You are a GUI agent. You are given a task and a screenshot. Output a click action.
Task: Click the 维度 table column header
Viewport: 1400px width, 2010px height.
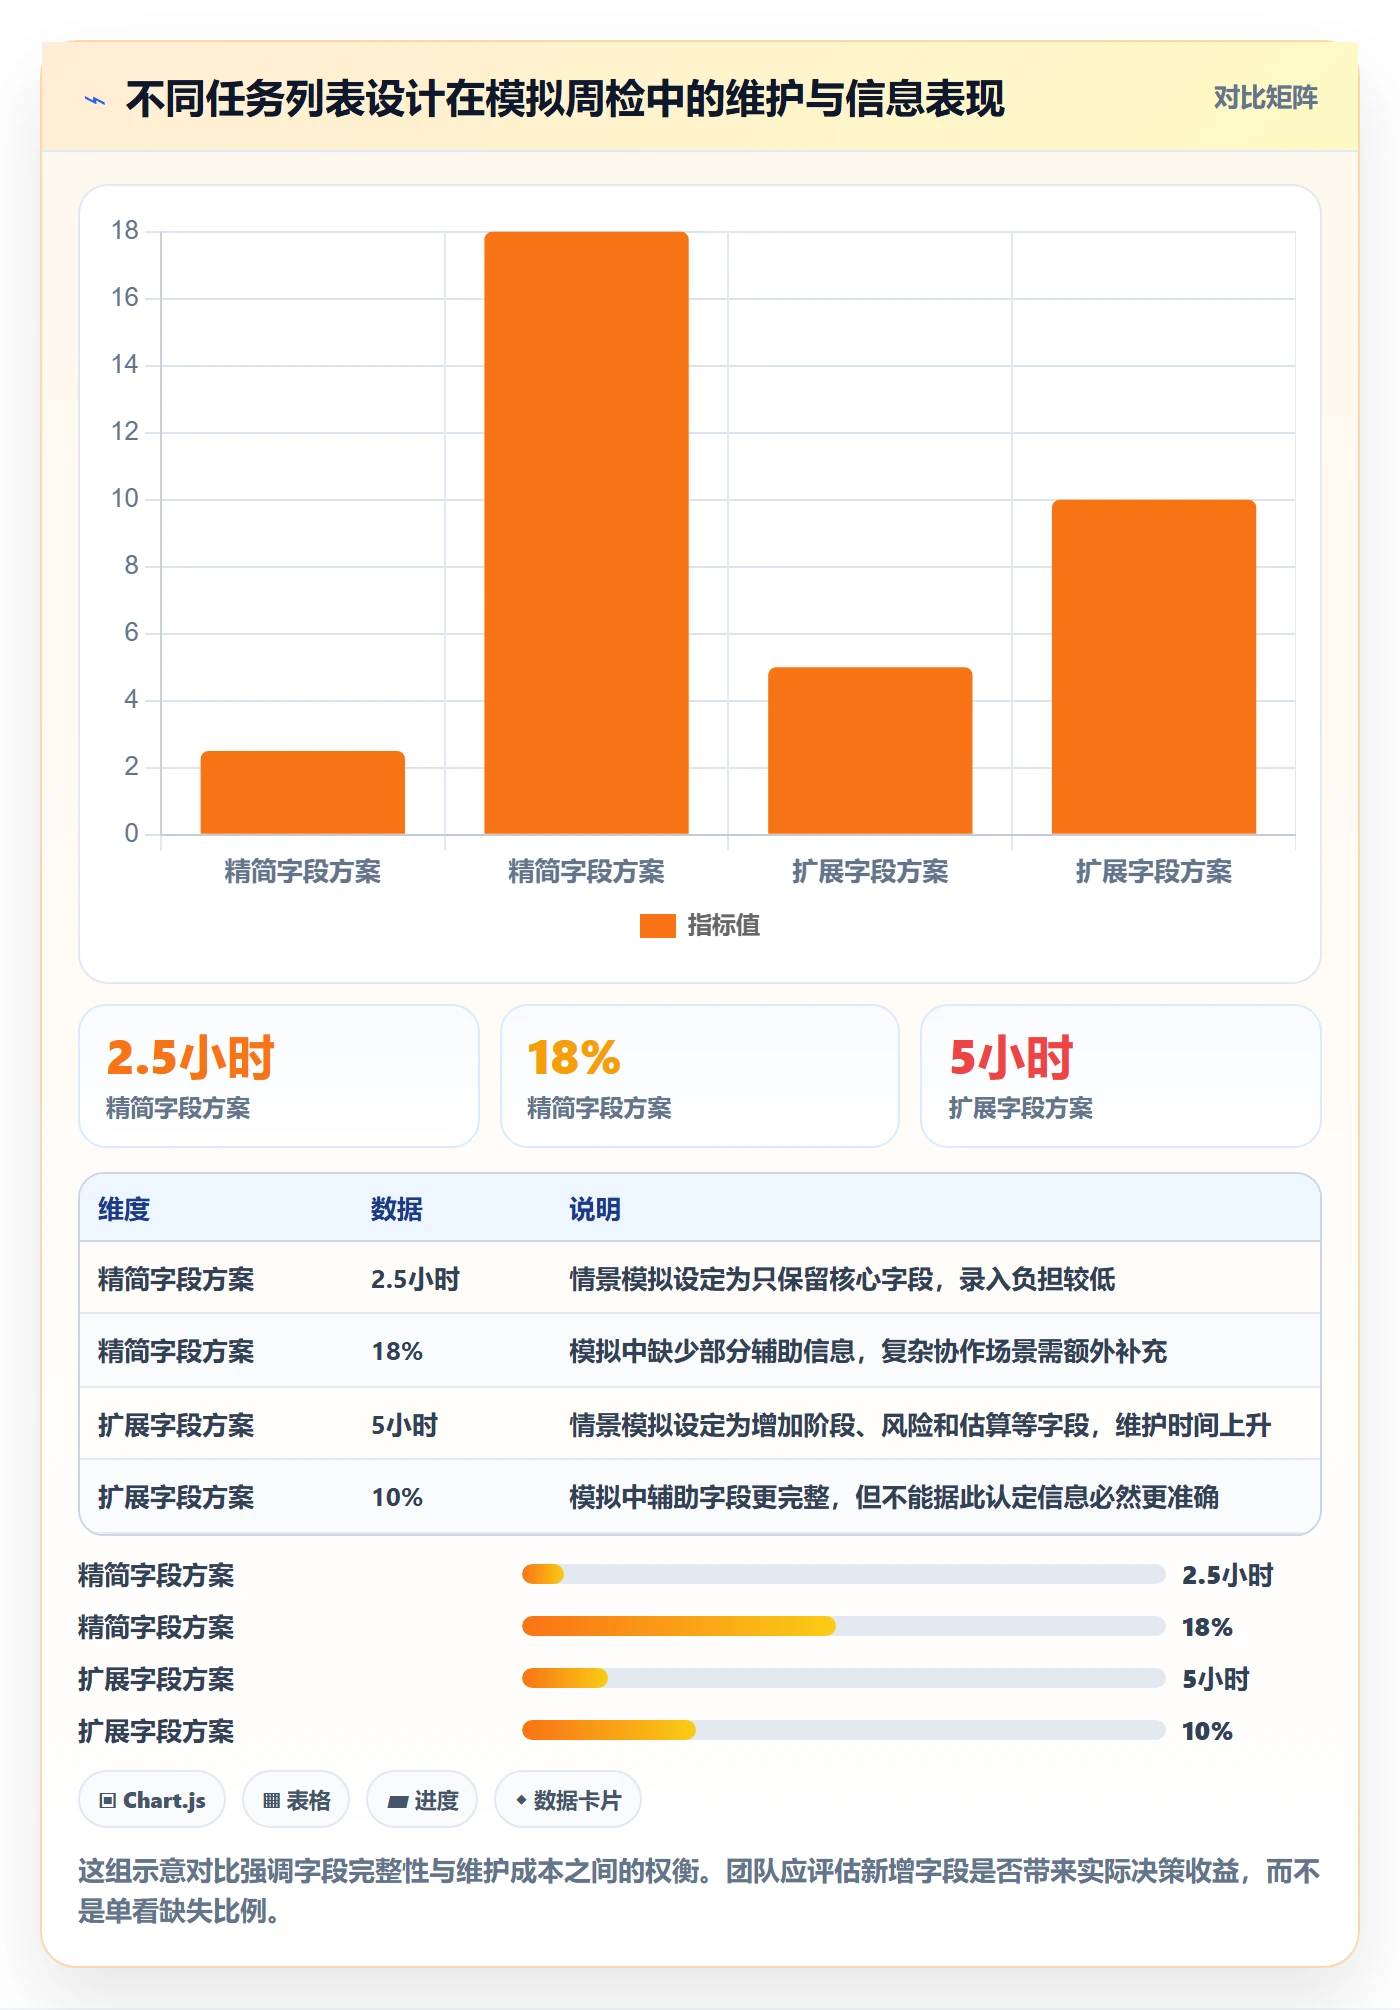click(124, 1210)
